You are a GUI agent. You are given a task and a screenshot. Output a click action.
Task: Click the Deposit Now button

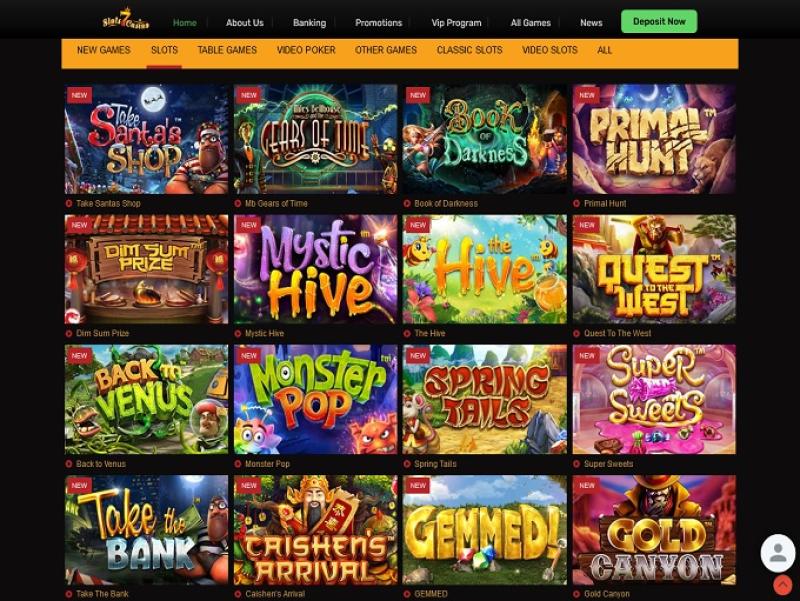pos(659,21)
